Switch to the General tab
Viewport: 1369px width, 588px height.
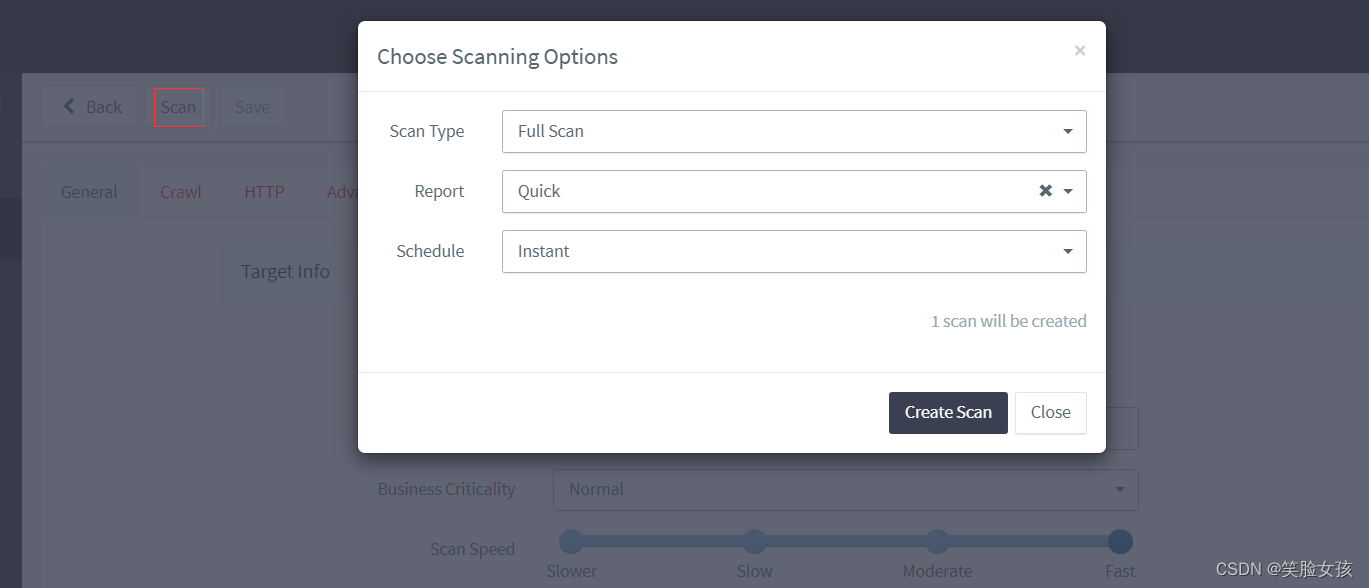point(89,192)
